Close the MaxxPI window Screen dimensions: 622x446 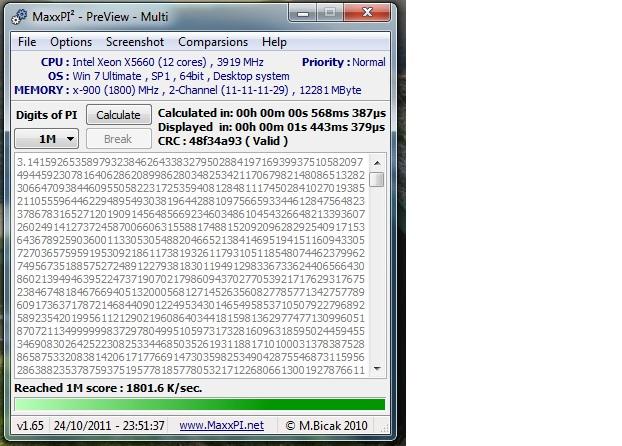367,13
